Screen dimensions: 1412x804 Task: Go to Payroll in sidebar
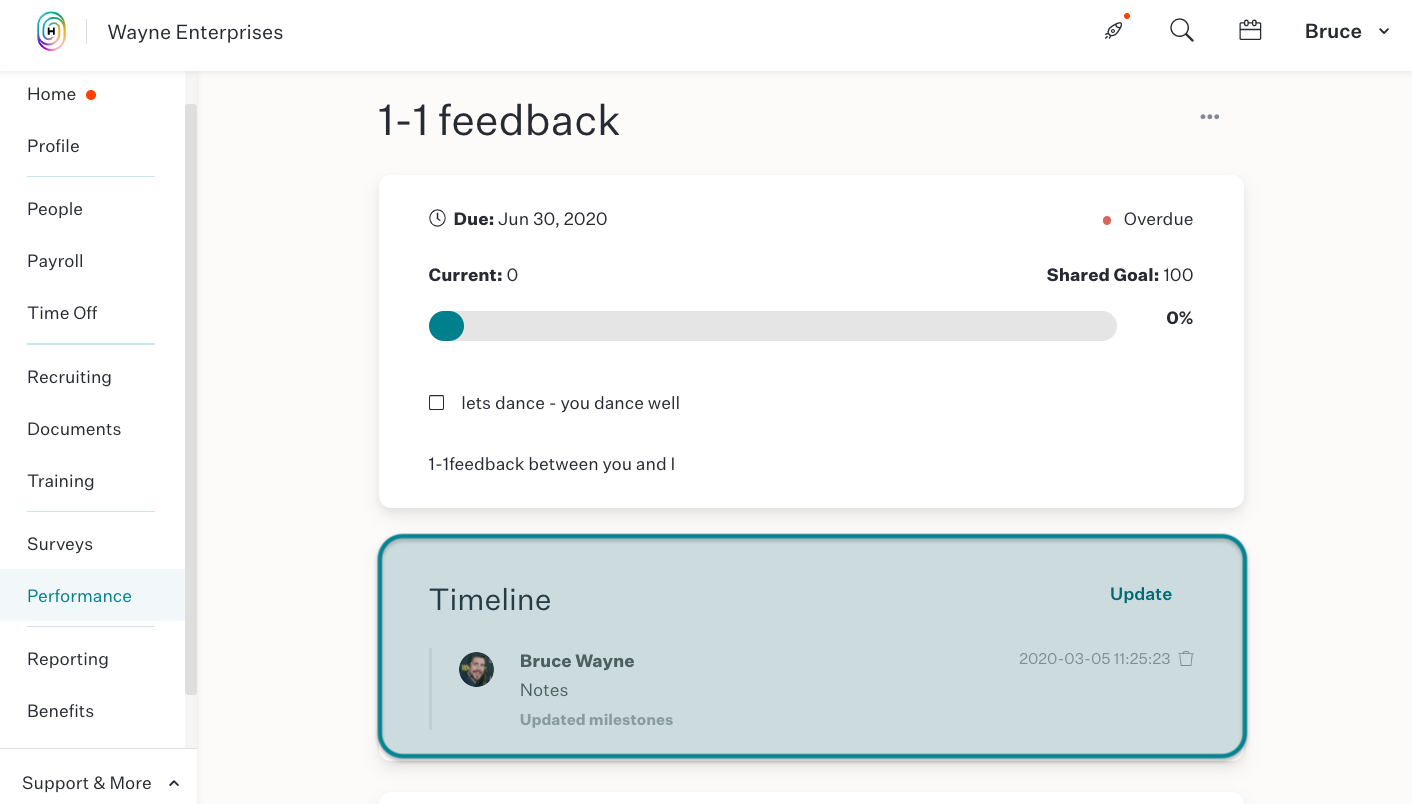55,261
